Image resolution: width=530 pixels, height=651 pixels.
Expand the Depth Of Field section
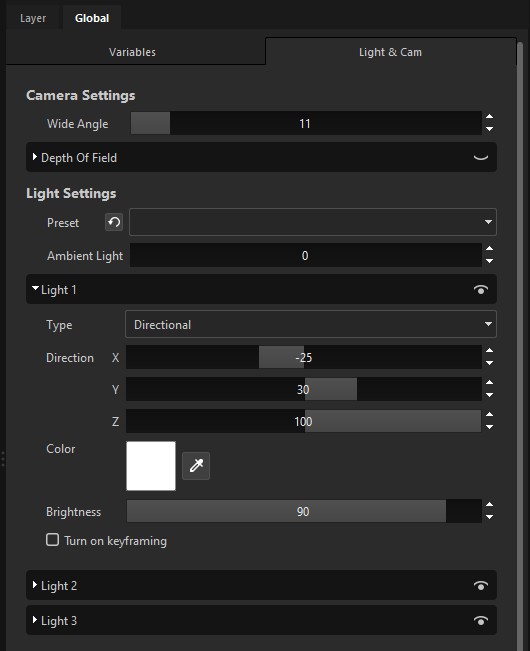[35, 157]
